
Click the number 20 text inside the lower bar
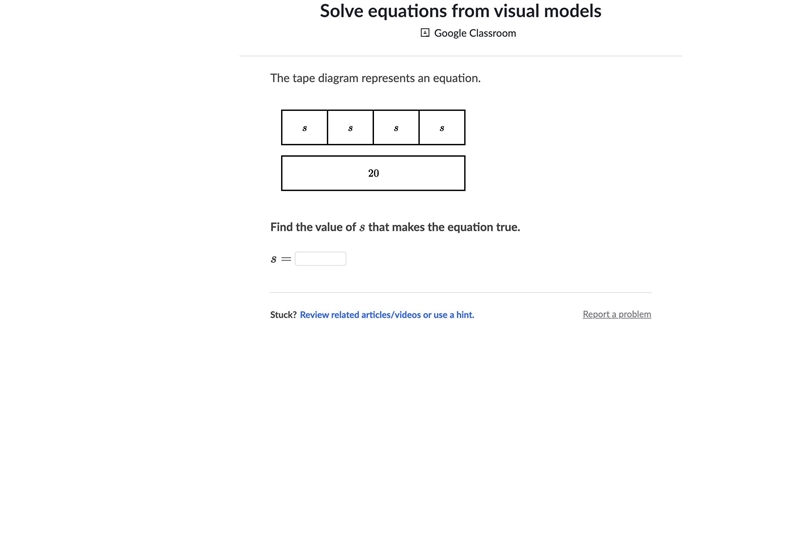click(x=373, y=173)
